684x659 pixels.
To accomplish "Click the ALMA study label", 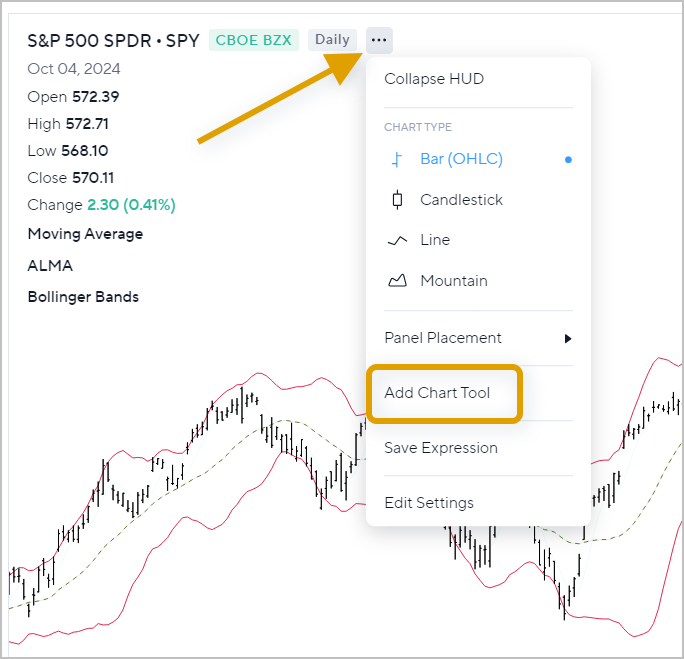I will (50, 266).
